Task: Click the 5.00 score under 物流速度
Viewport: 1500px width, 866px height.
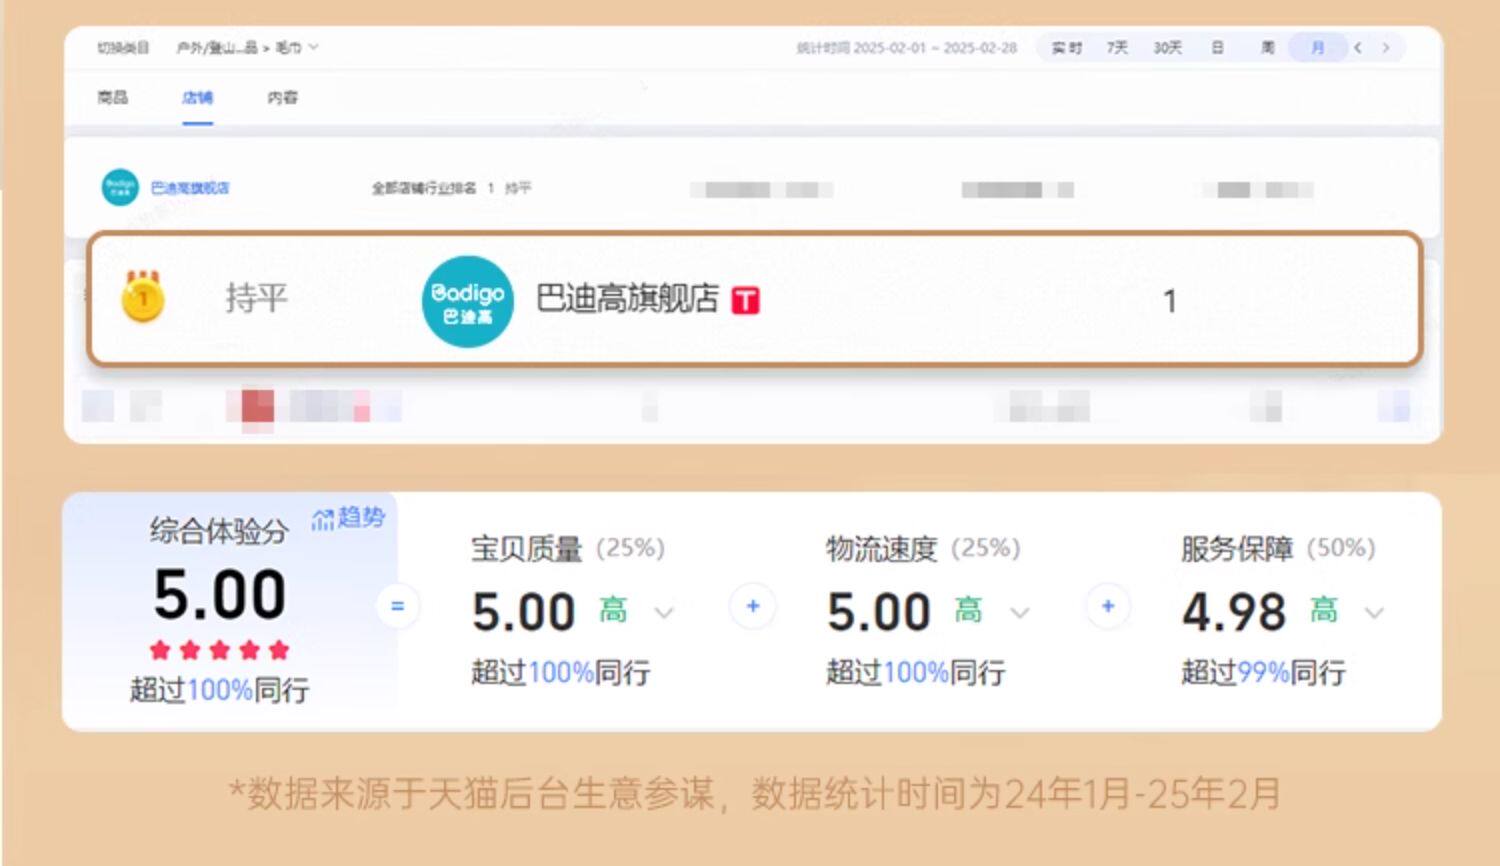Action: [x=879, y=611]
